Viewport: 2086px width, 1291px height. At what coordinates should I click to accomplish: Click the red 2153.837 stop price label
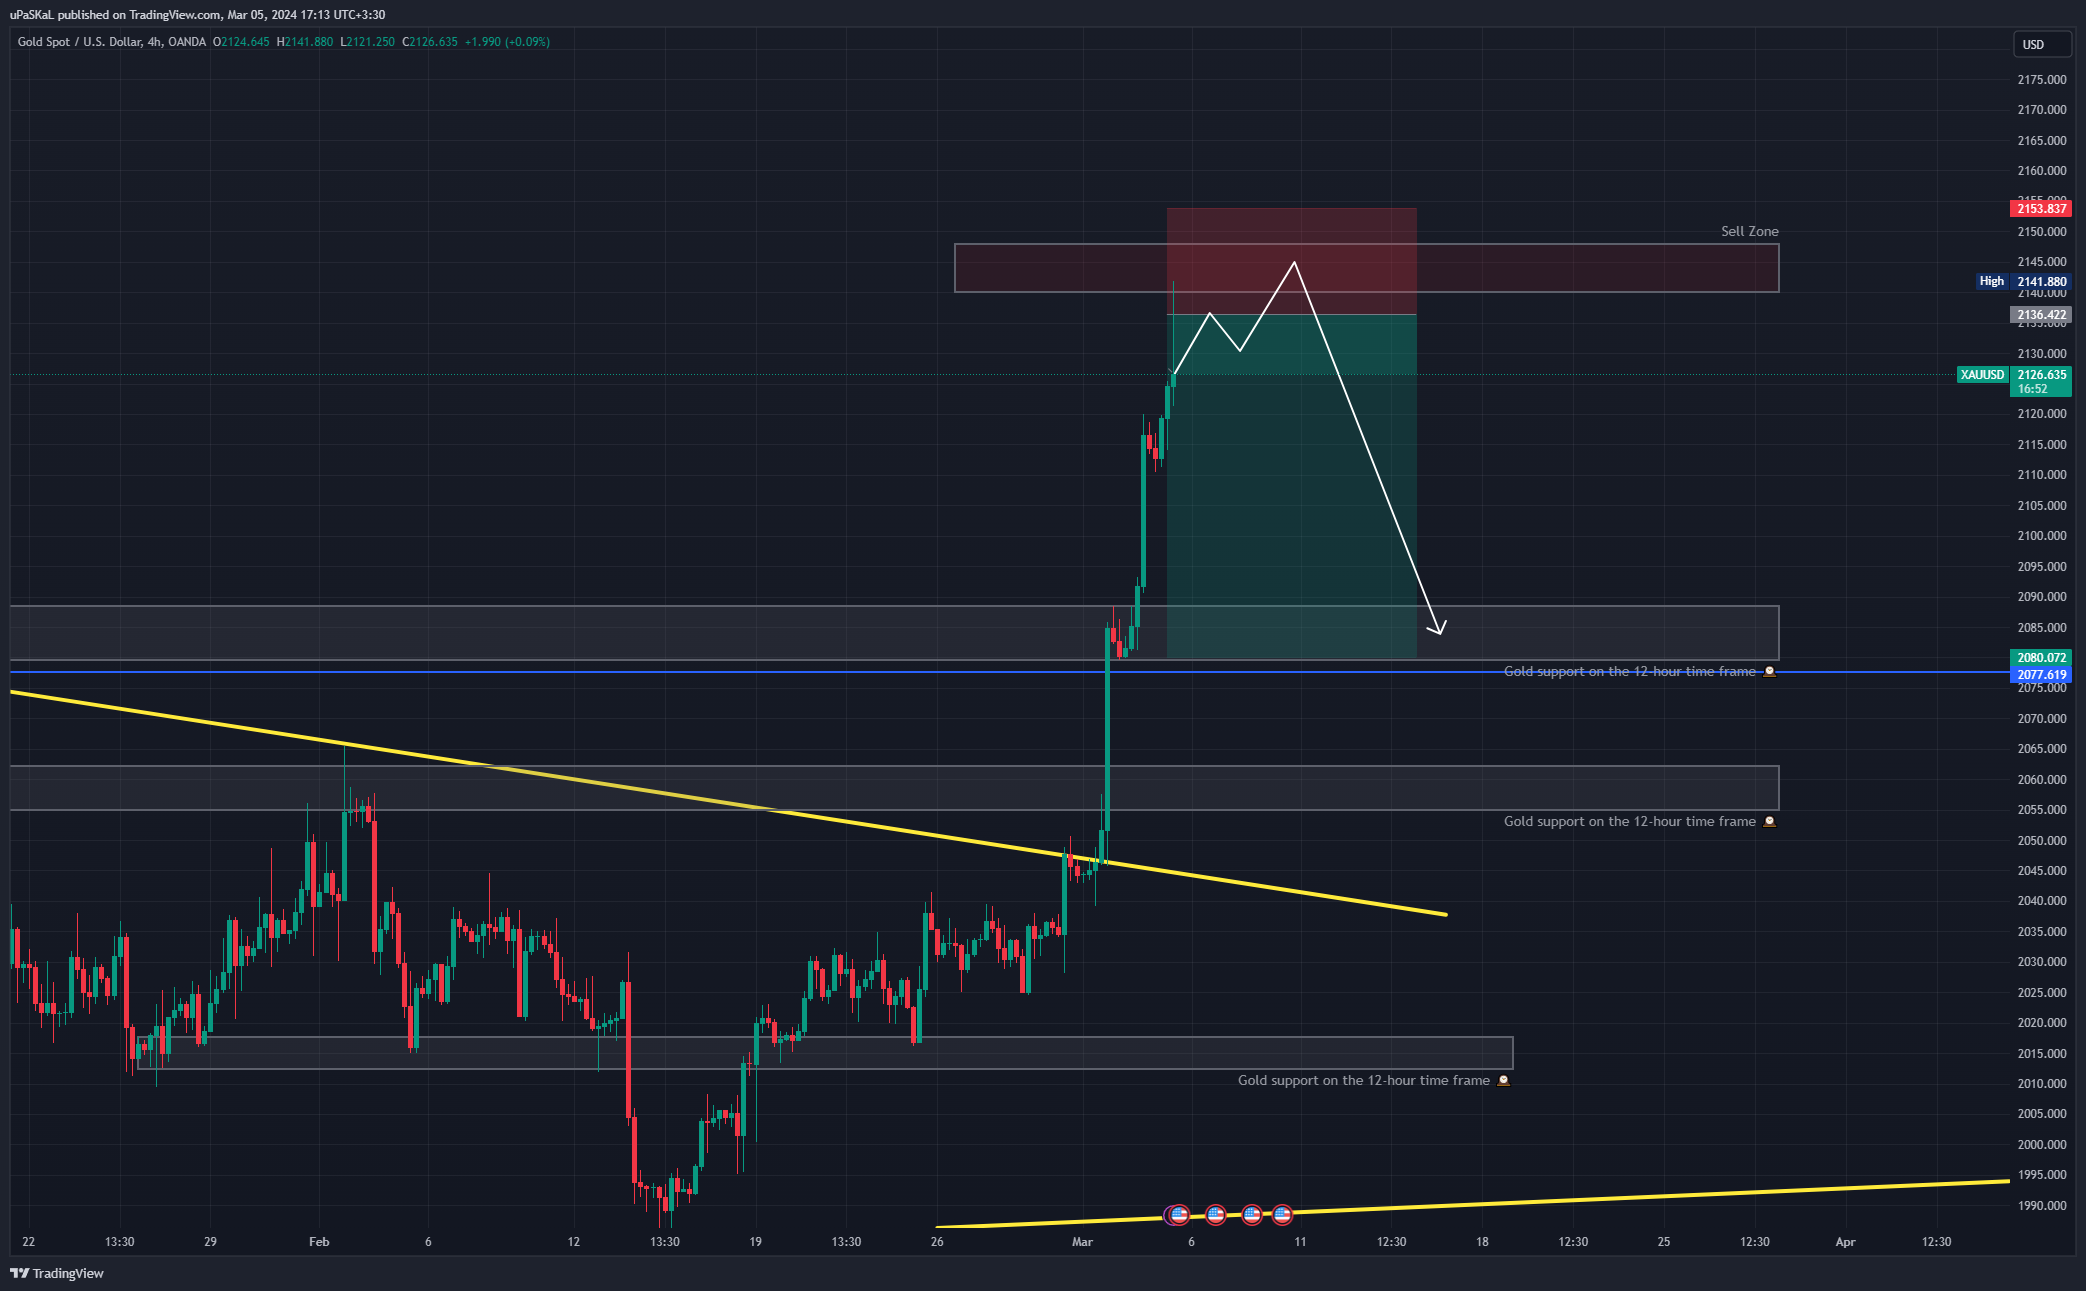tap(2040, 209)
